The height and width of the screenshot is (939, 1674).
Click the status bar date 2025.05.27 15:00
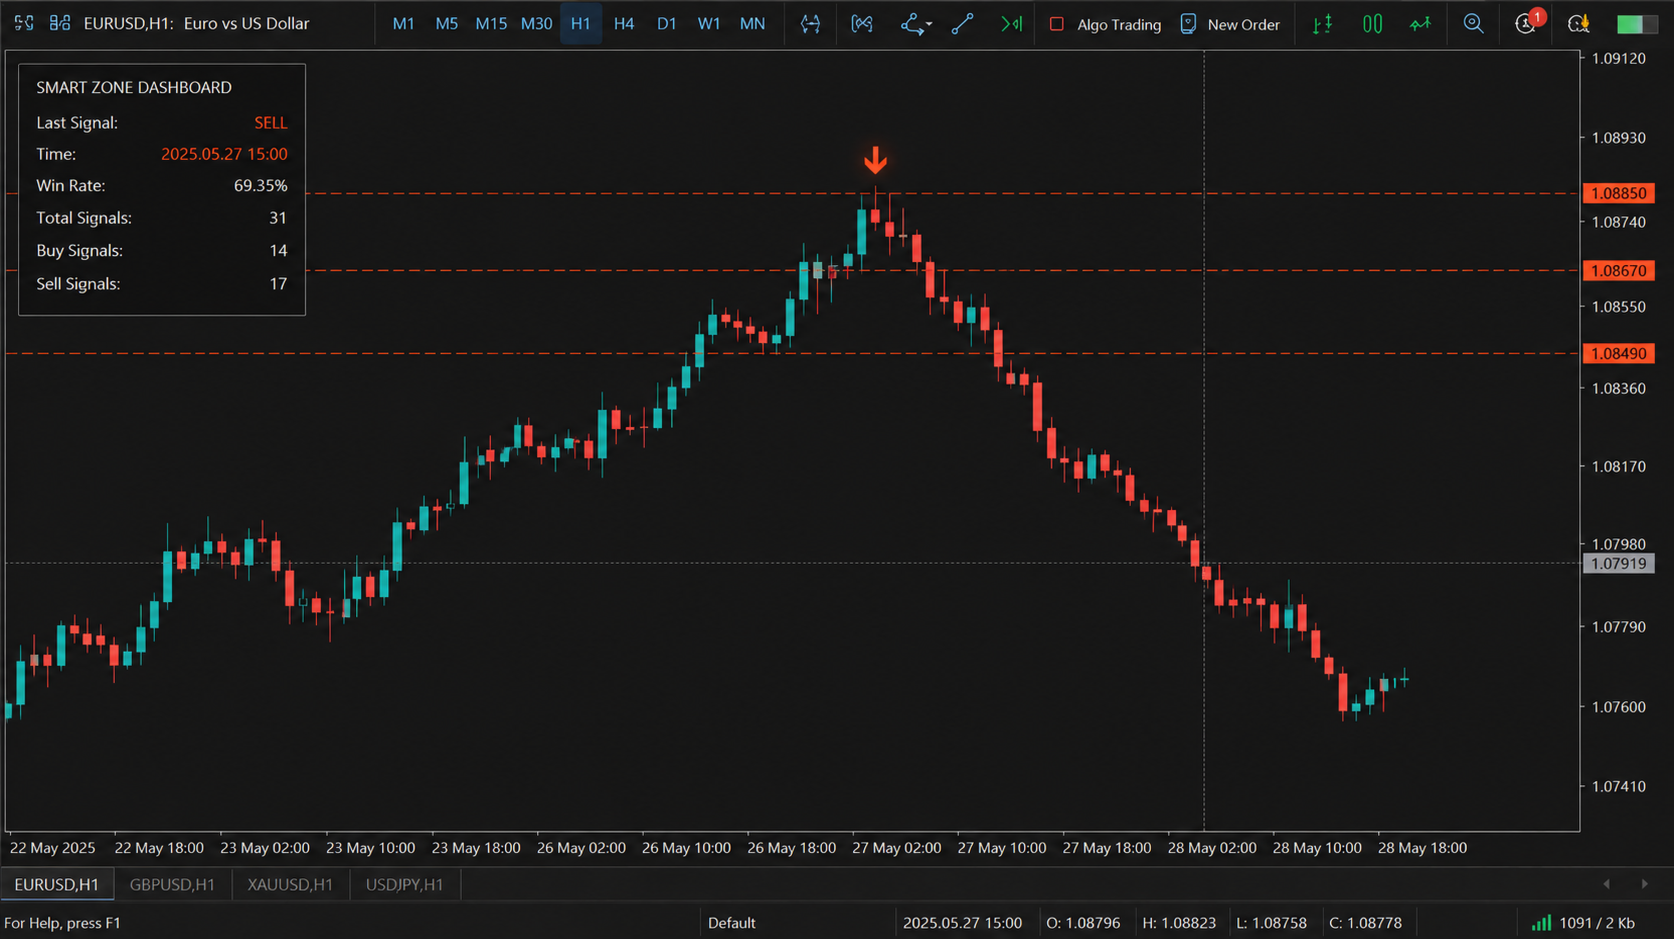tap(962, 922)
